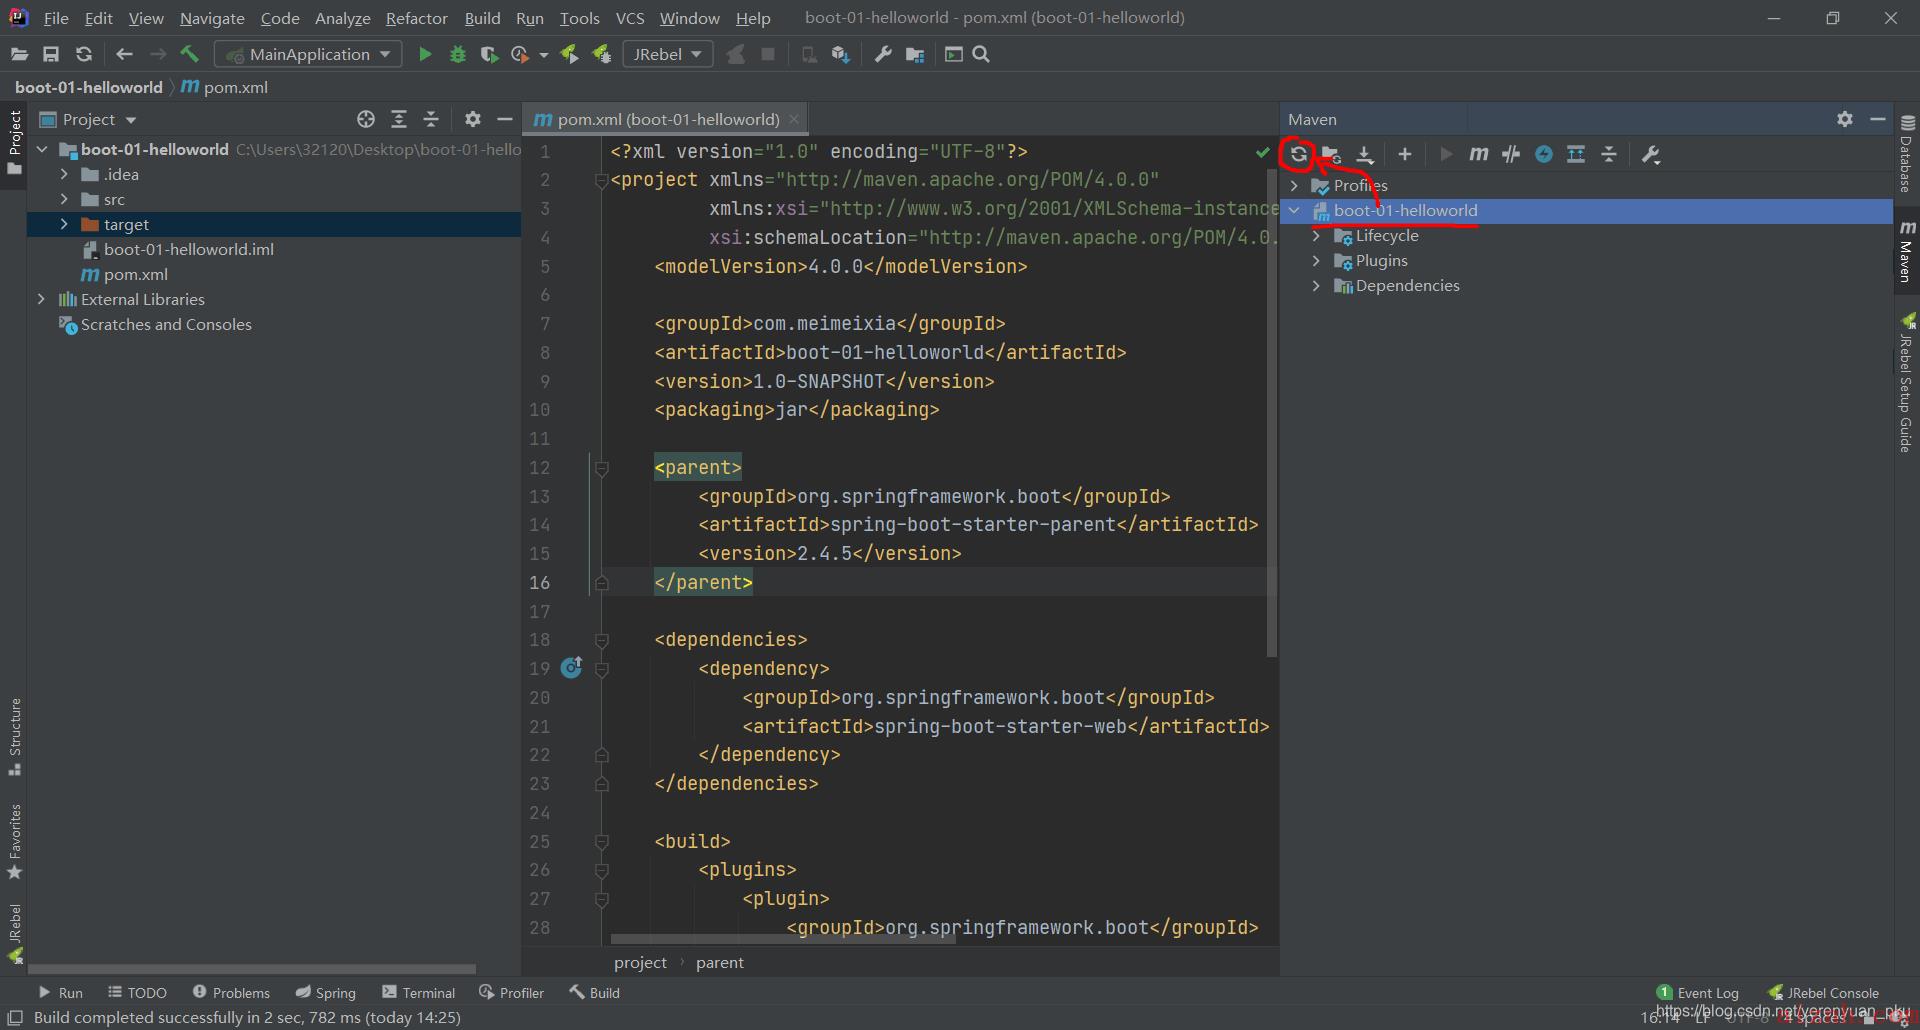The image size is (1920, 1030).
Task: Toggle the Structure side panel
Action: 14,737
